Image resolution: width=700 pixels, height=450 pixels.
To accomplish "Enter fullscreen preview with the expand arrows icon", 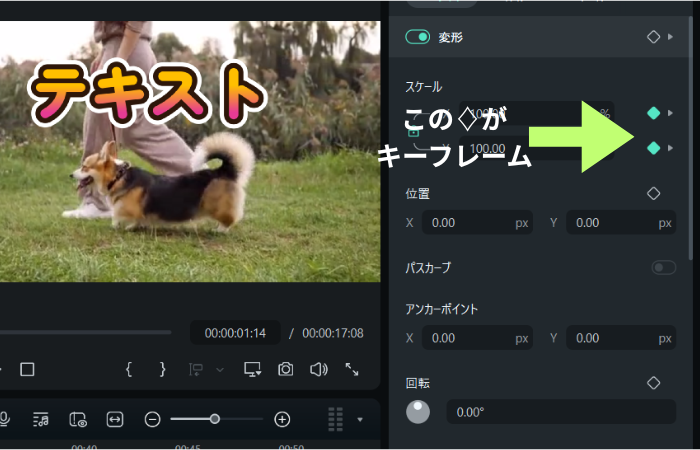I will (352, 369).
